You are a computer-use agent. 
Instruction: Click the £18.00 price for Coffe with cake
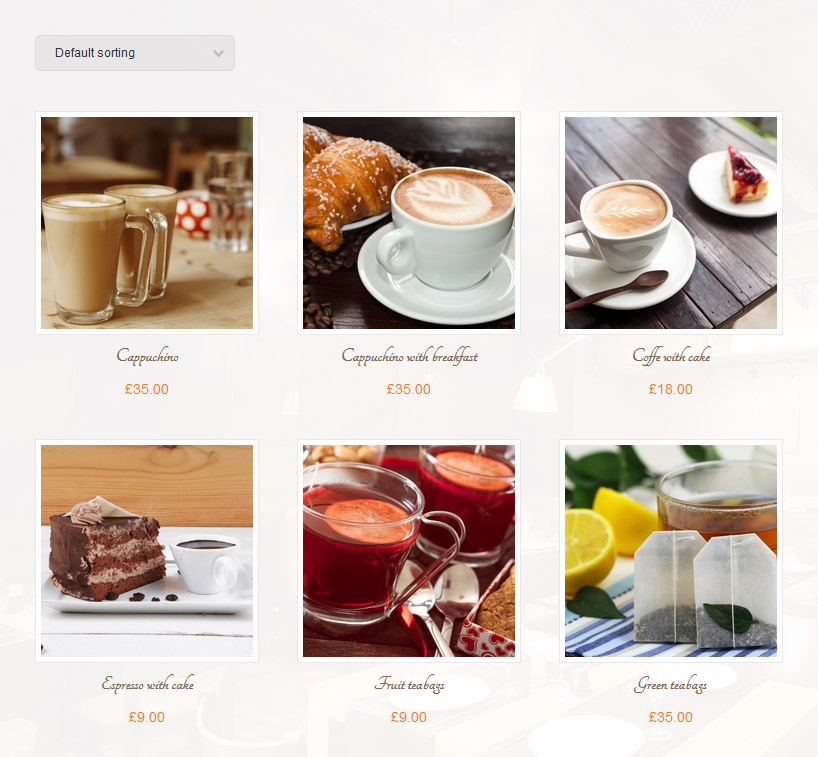tap(670, 389)
